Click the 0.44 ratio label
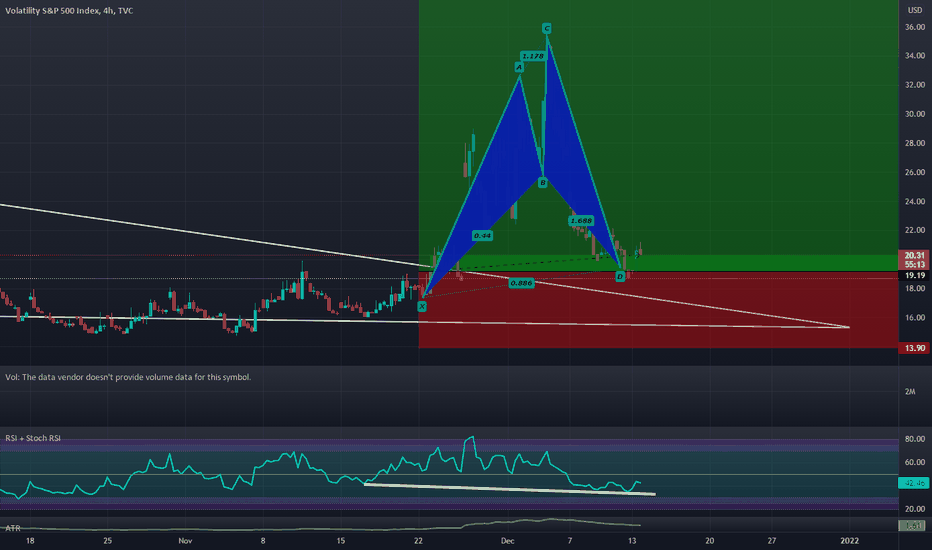 [482, 235]
